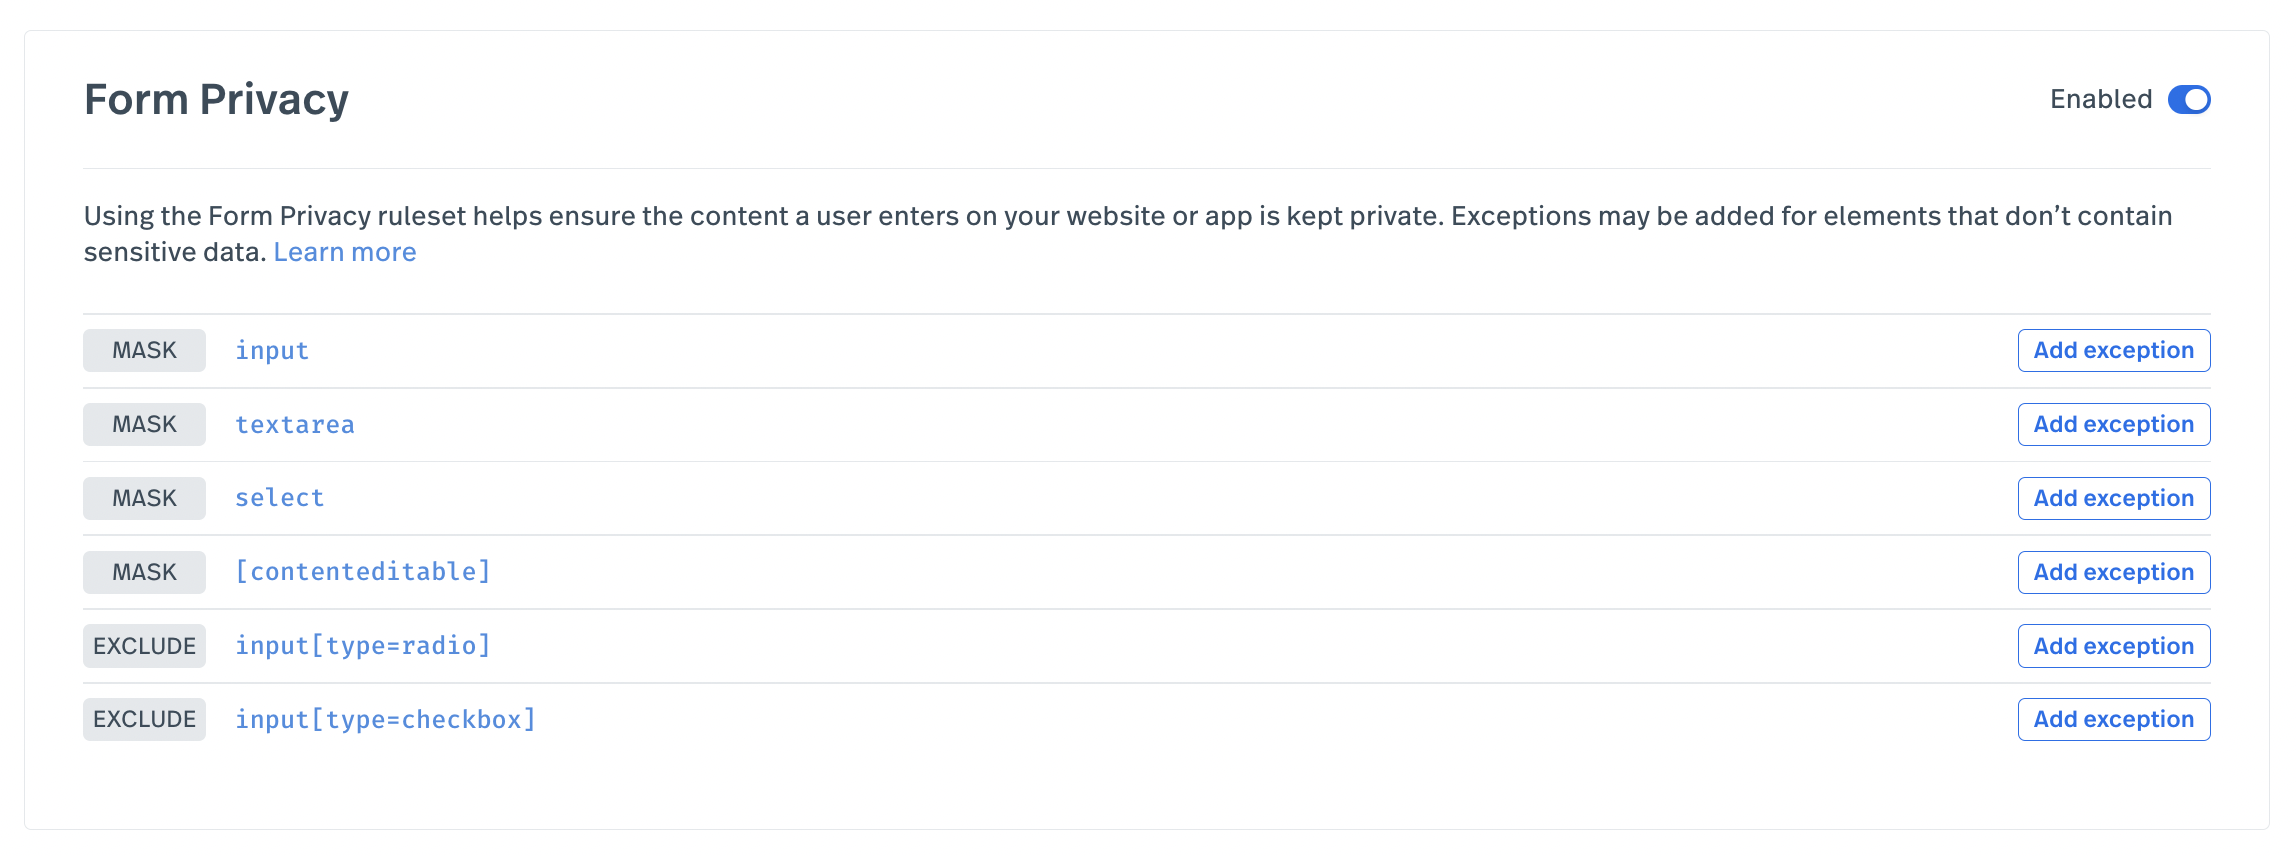This screenshot has width=2296, height=856.
Task: Click the textarea selector text
Action: coord(294,425)
